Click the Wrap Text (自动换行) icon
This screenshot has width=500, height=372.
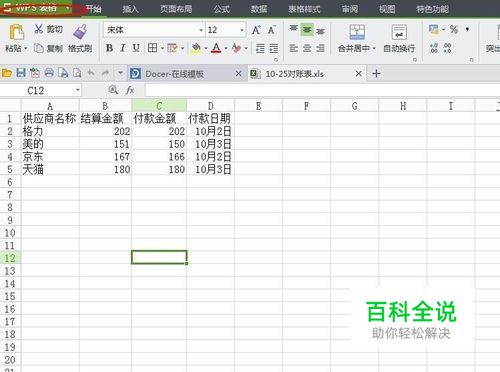(x=399, y=32)
